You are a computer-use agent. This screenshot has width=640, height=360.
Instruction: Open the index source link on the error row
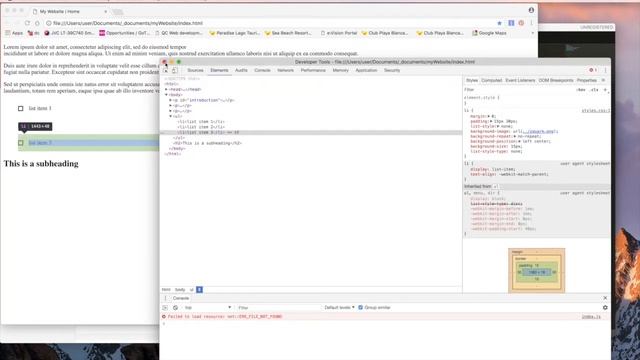tap(591, 317)
